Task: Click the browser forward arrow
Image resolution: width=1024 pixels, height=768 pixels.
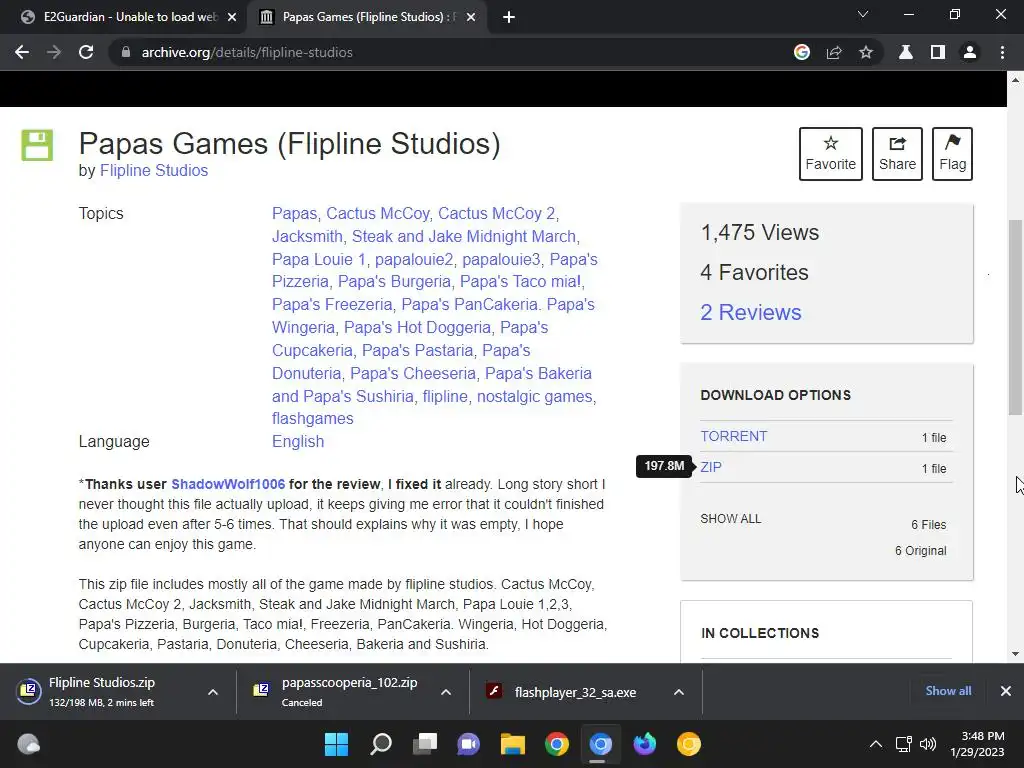Action: [x=54, y=52]
